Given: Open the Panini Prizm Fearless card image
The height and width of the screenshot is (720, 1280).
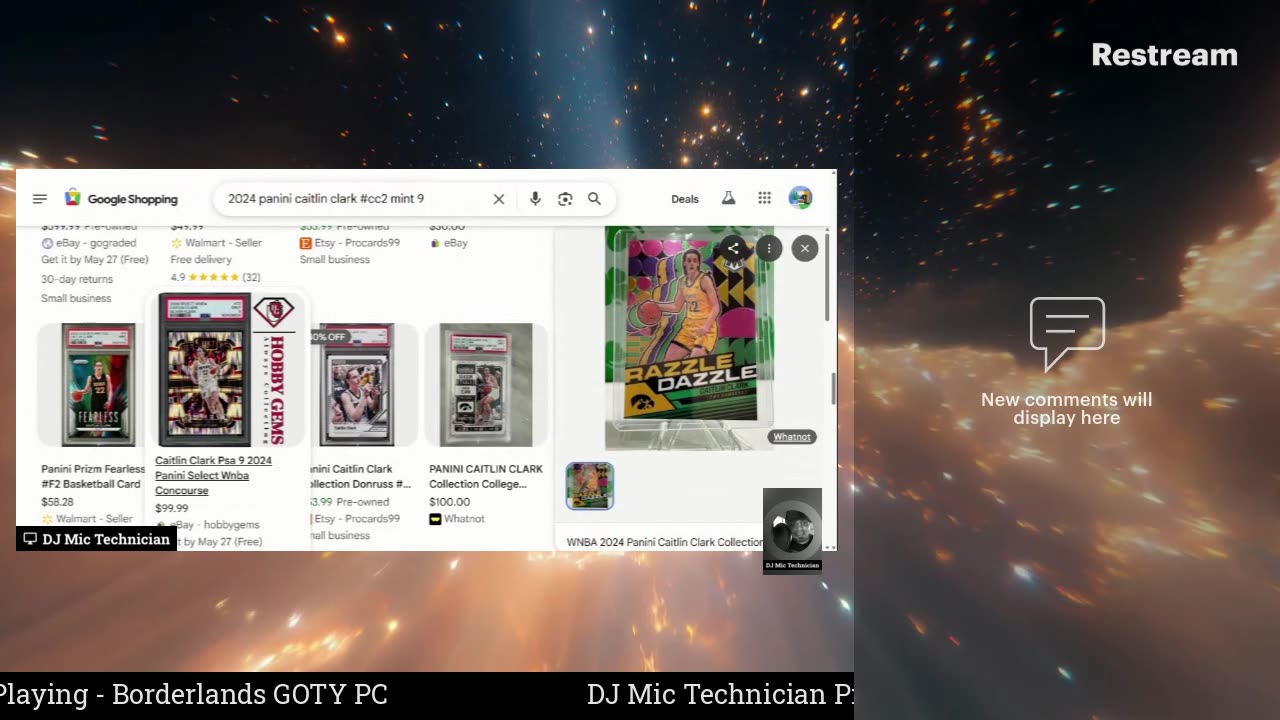Looking at the screenshot, I should pyautogui.click(x=98, y=385).
